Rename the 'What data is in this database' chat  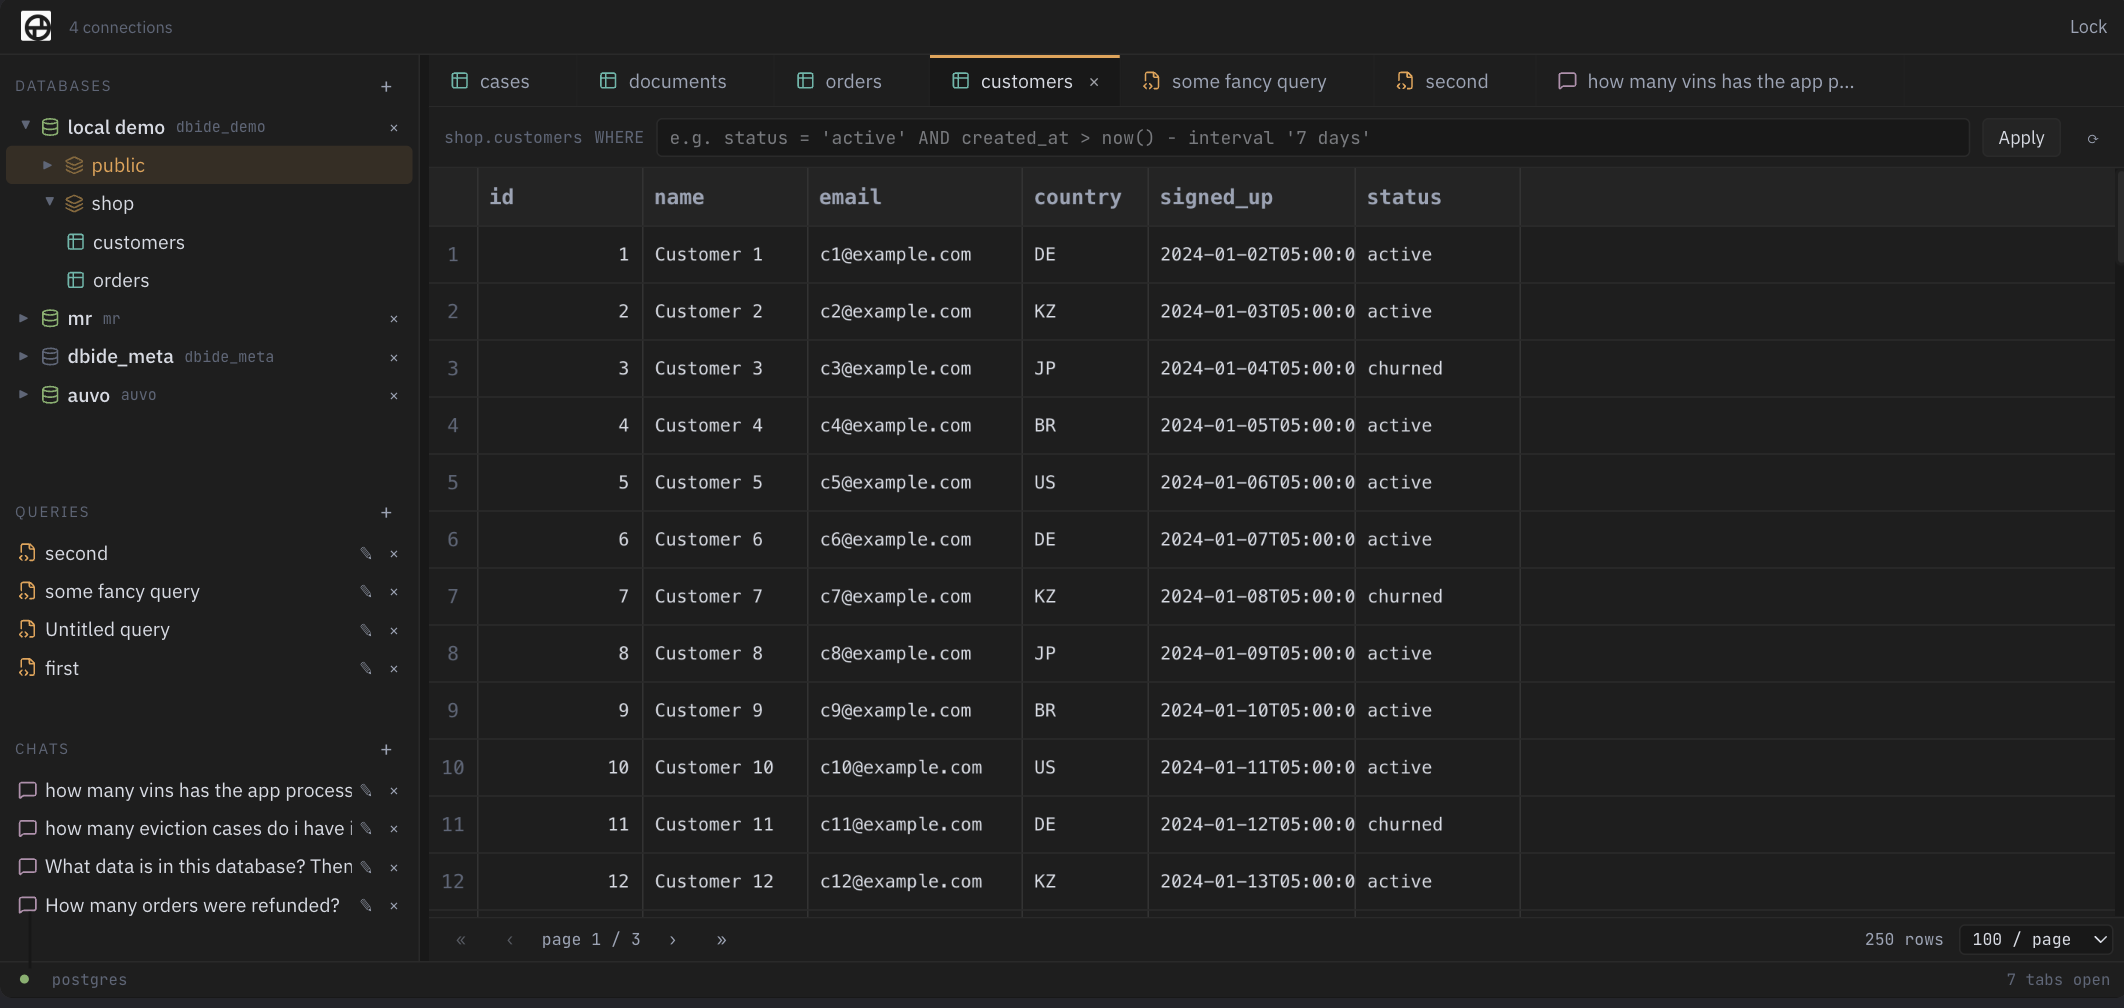click(x=366, y=868)
